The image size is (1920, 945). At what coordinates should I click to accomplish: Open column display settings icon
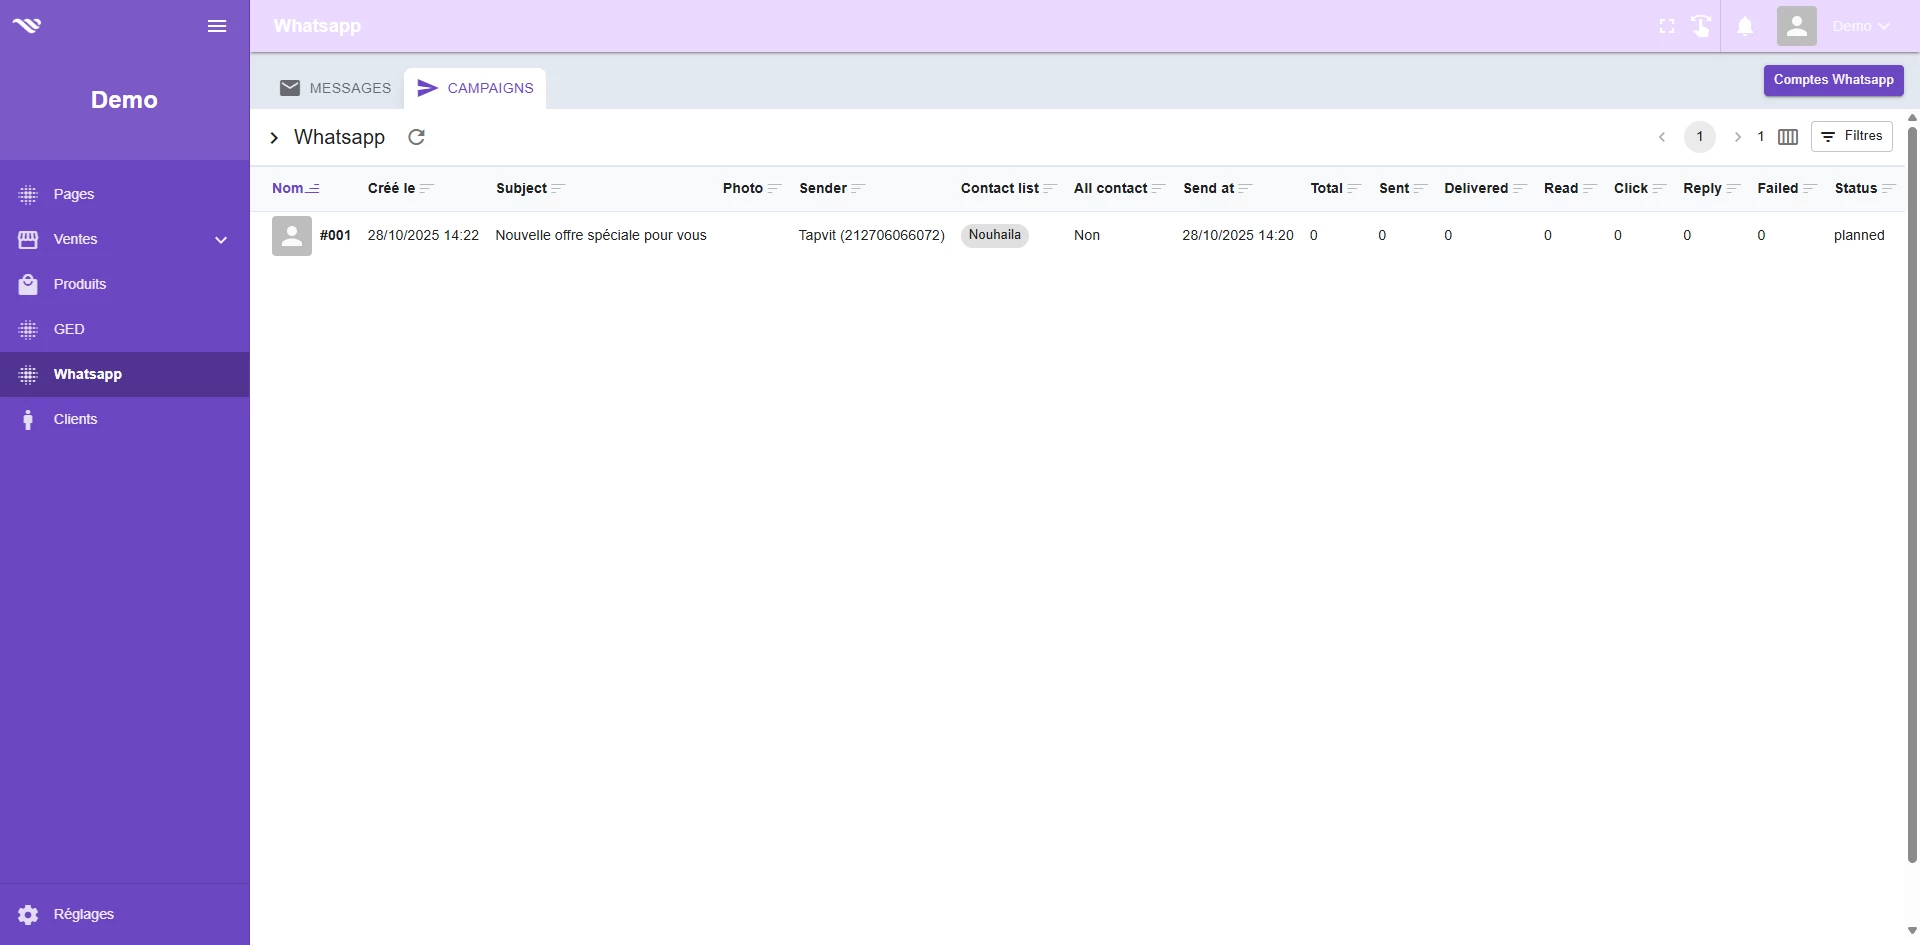(1788, 137)
